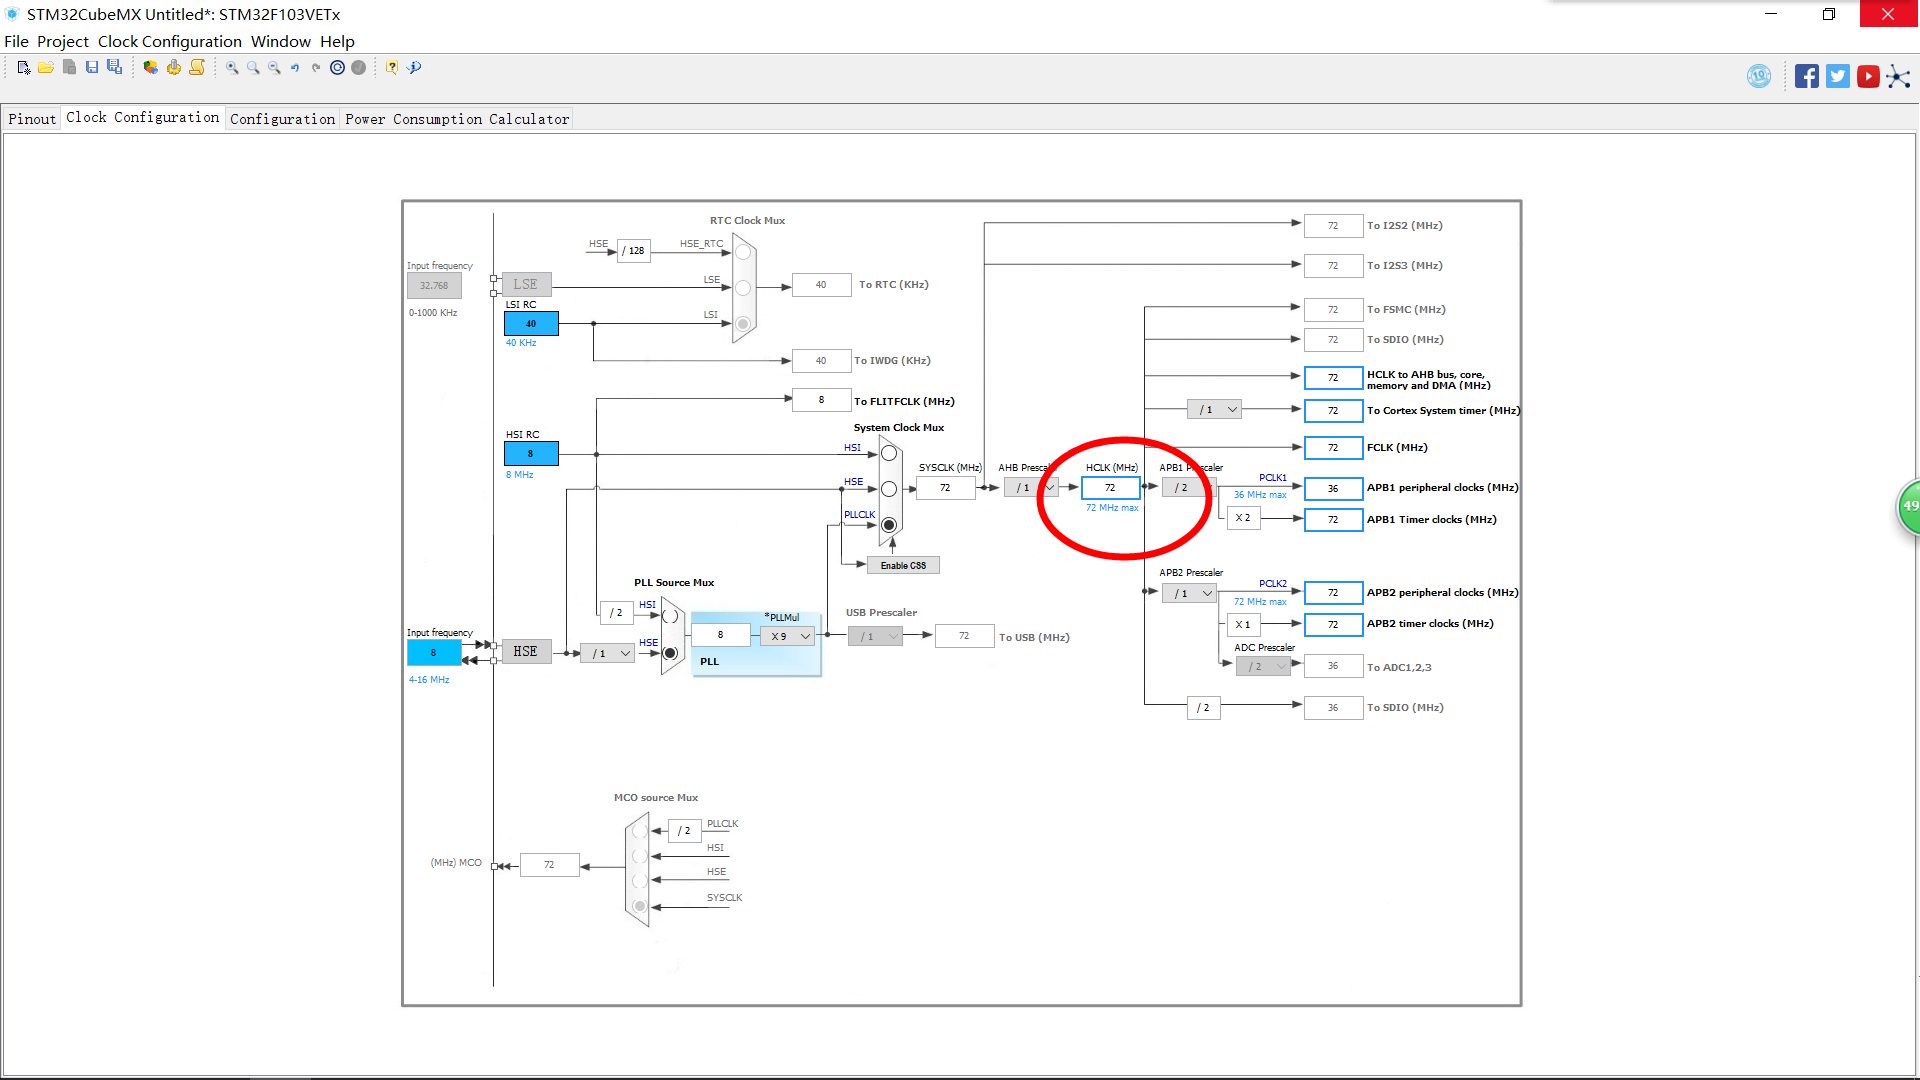1920x1080 pixels.
Task: Click the blue Undo arrow icon
Action: click(x=295, y=67)
